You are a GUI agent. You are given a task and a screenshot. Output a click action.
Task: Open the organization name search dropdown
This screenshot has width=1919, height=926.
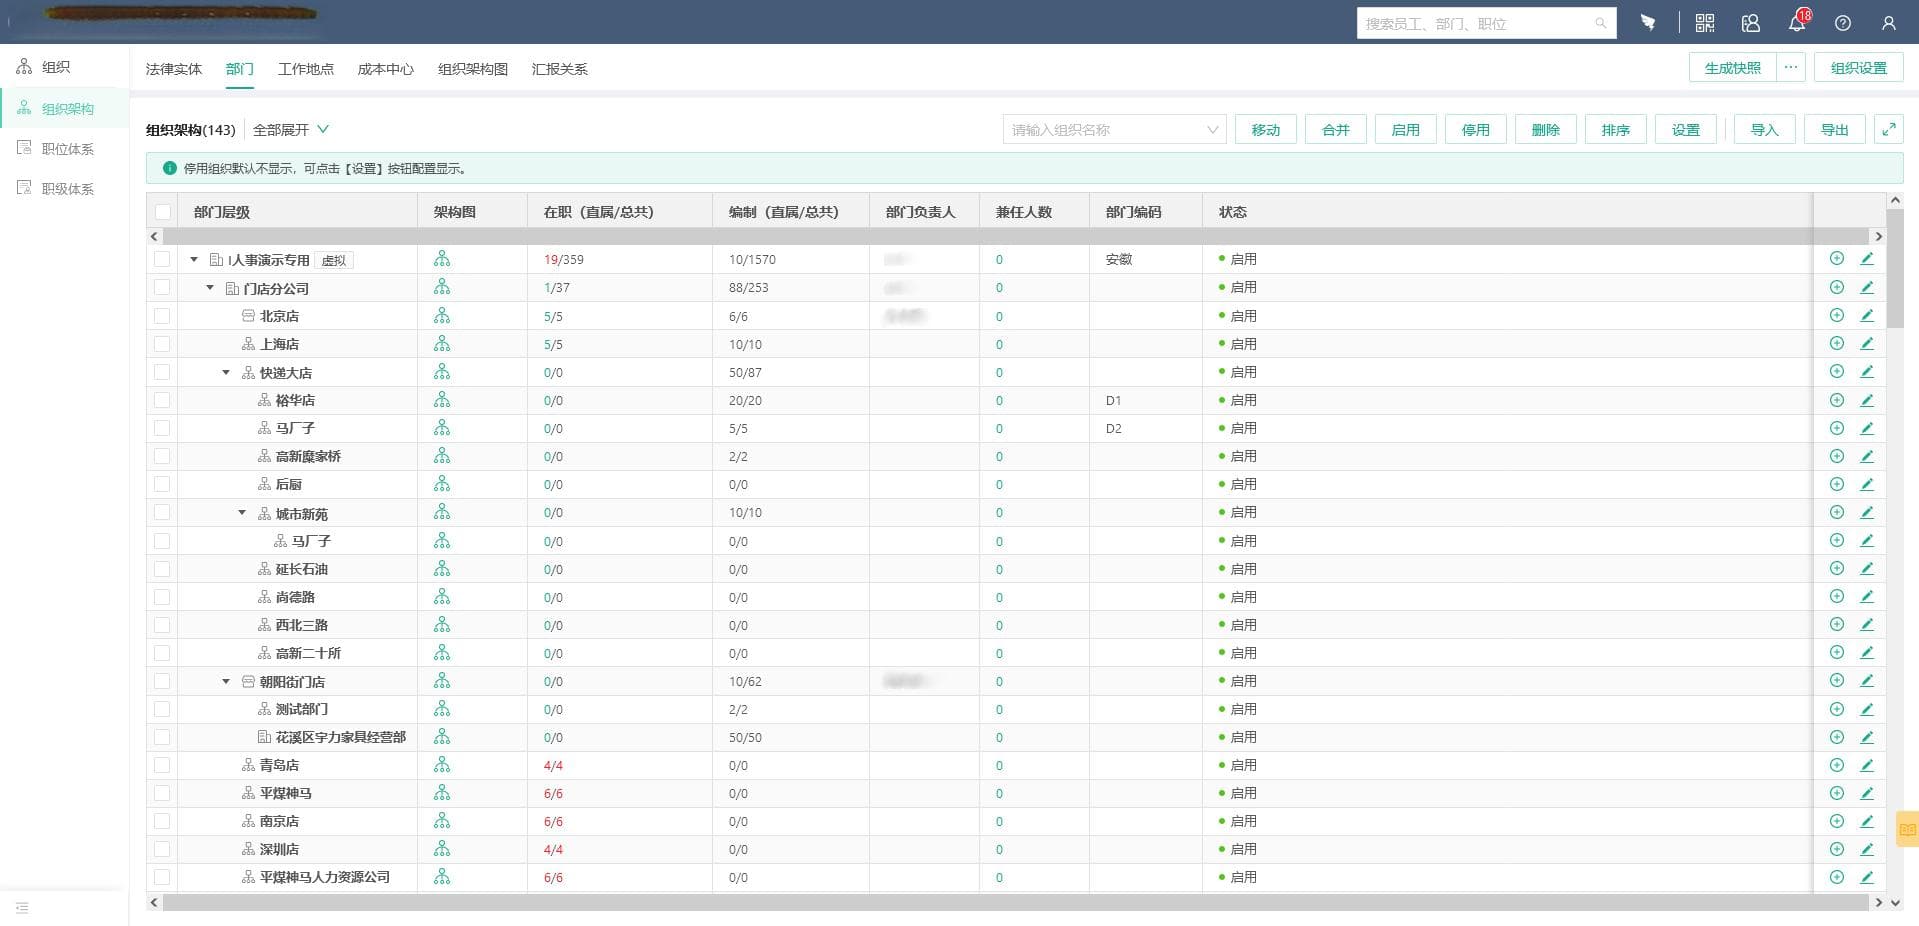(x=1114, y=130)
